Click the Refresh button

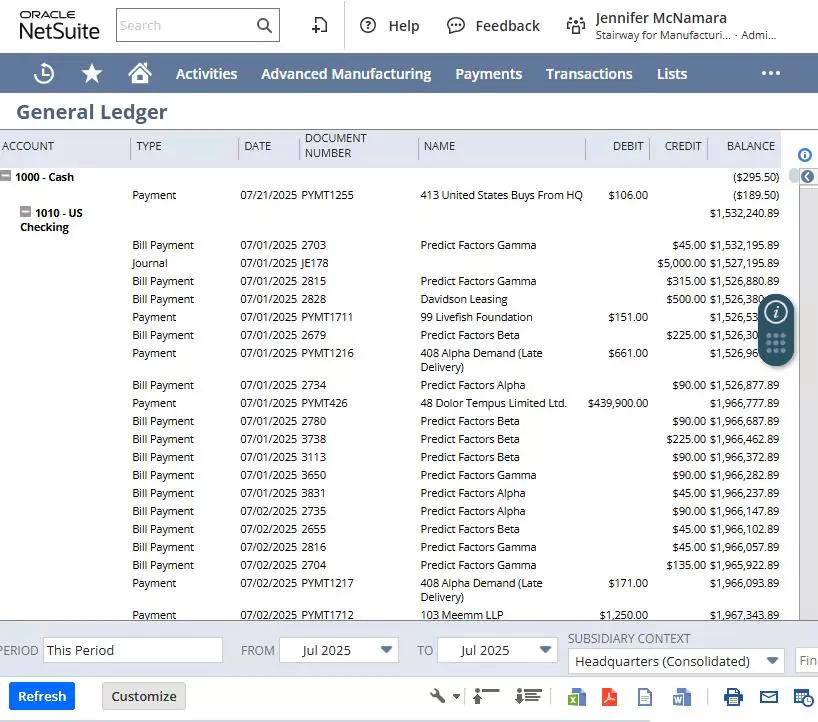pyautogui.click(x=41, y=695)
